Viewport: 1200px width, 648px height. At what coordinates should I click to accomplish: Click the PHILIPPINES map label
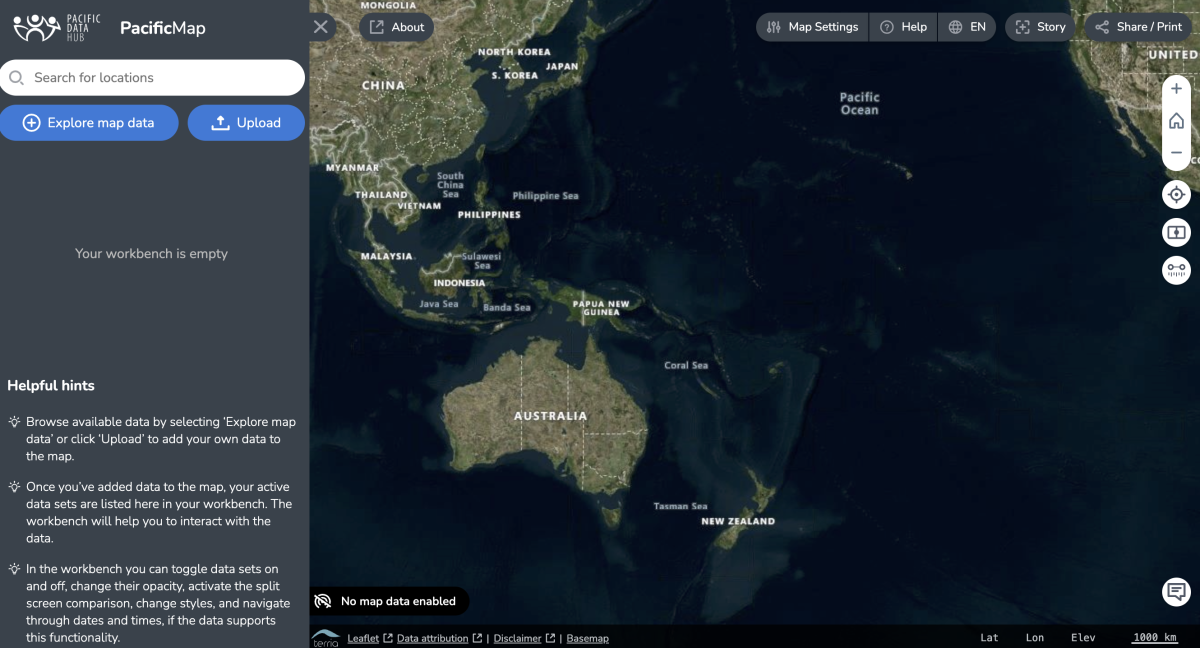pos(489,215)
